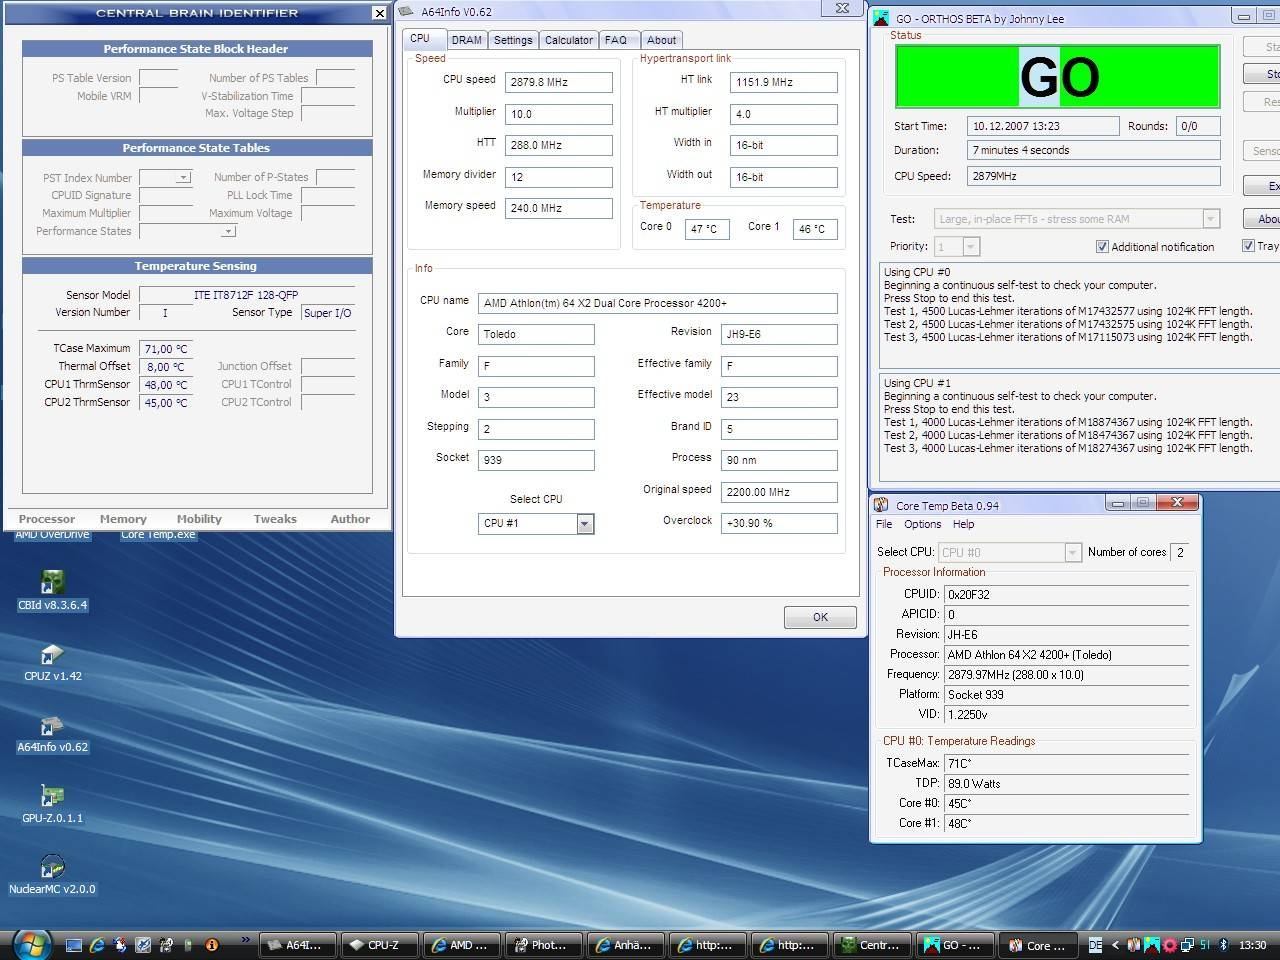Click the OK button in A64Info
Image resolution: width=1280 pixels, height=960 pixels.
(820, 617)
